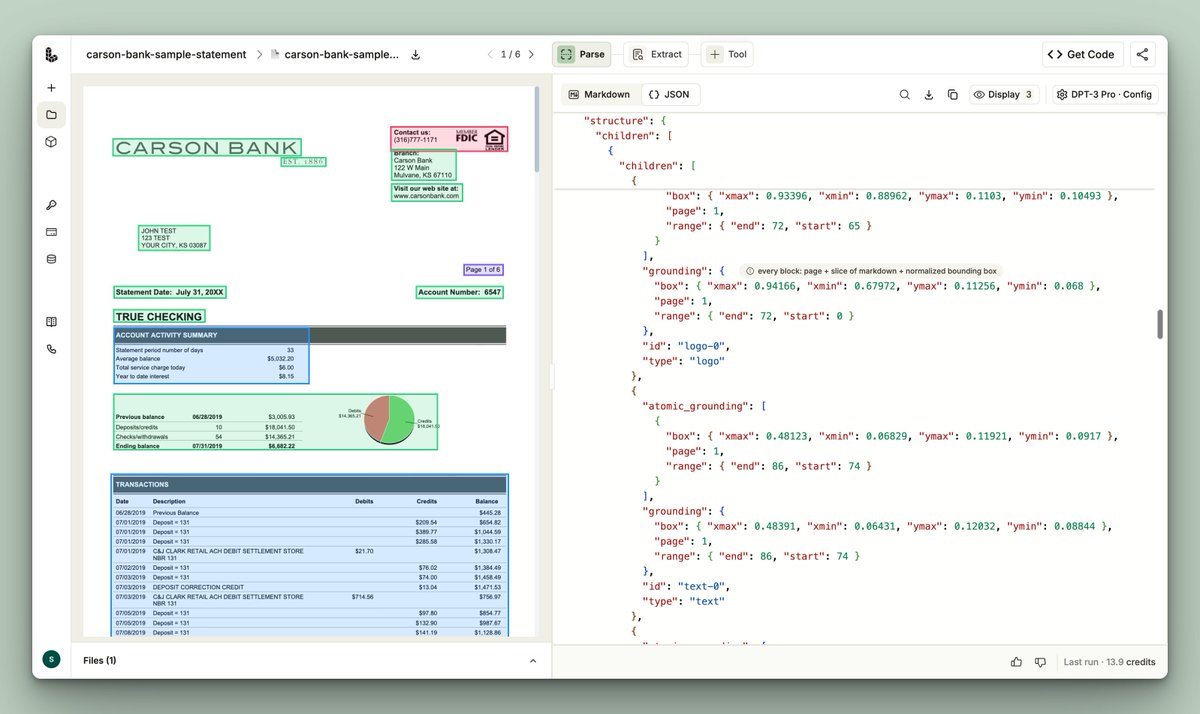Switch to the Parse tab

click(582, 55)
